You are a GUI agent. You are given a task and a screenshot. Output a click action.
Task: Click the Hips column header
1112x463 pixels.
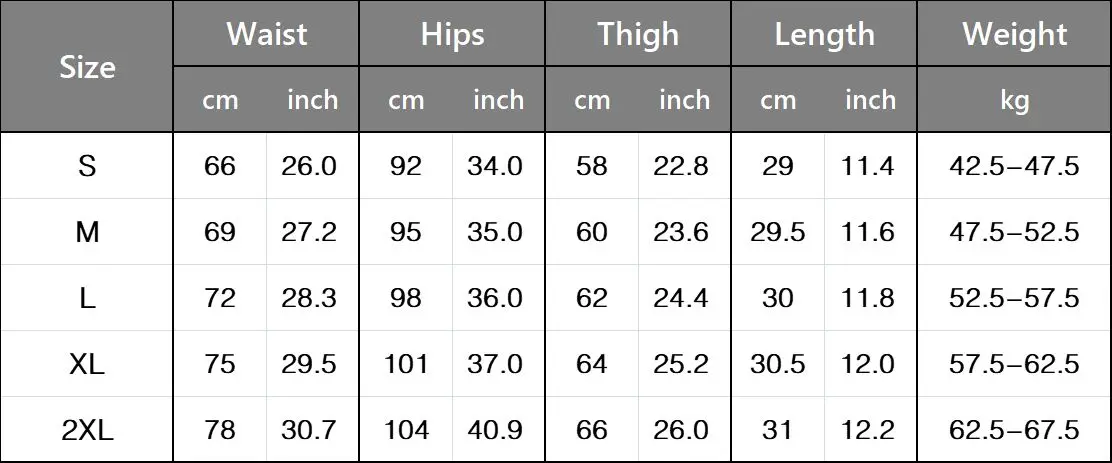[x=452, y=34]
